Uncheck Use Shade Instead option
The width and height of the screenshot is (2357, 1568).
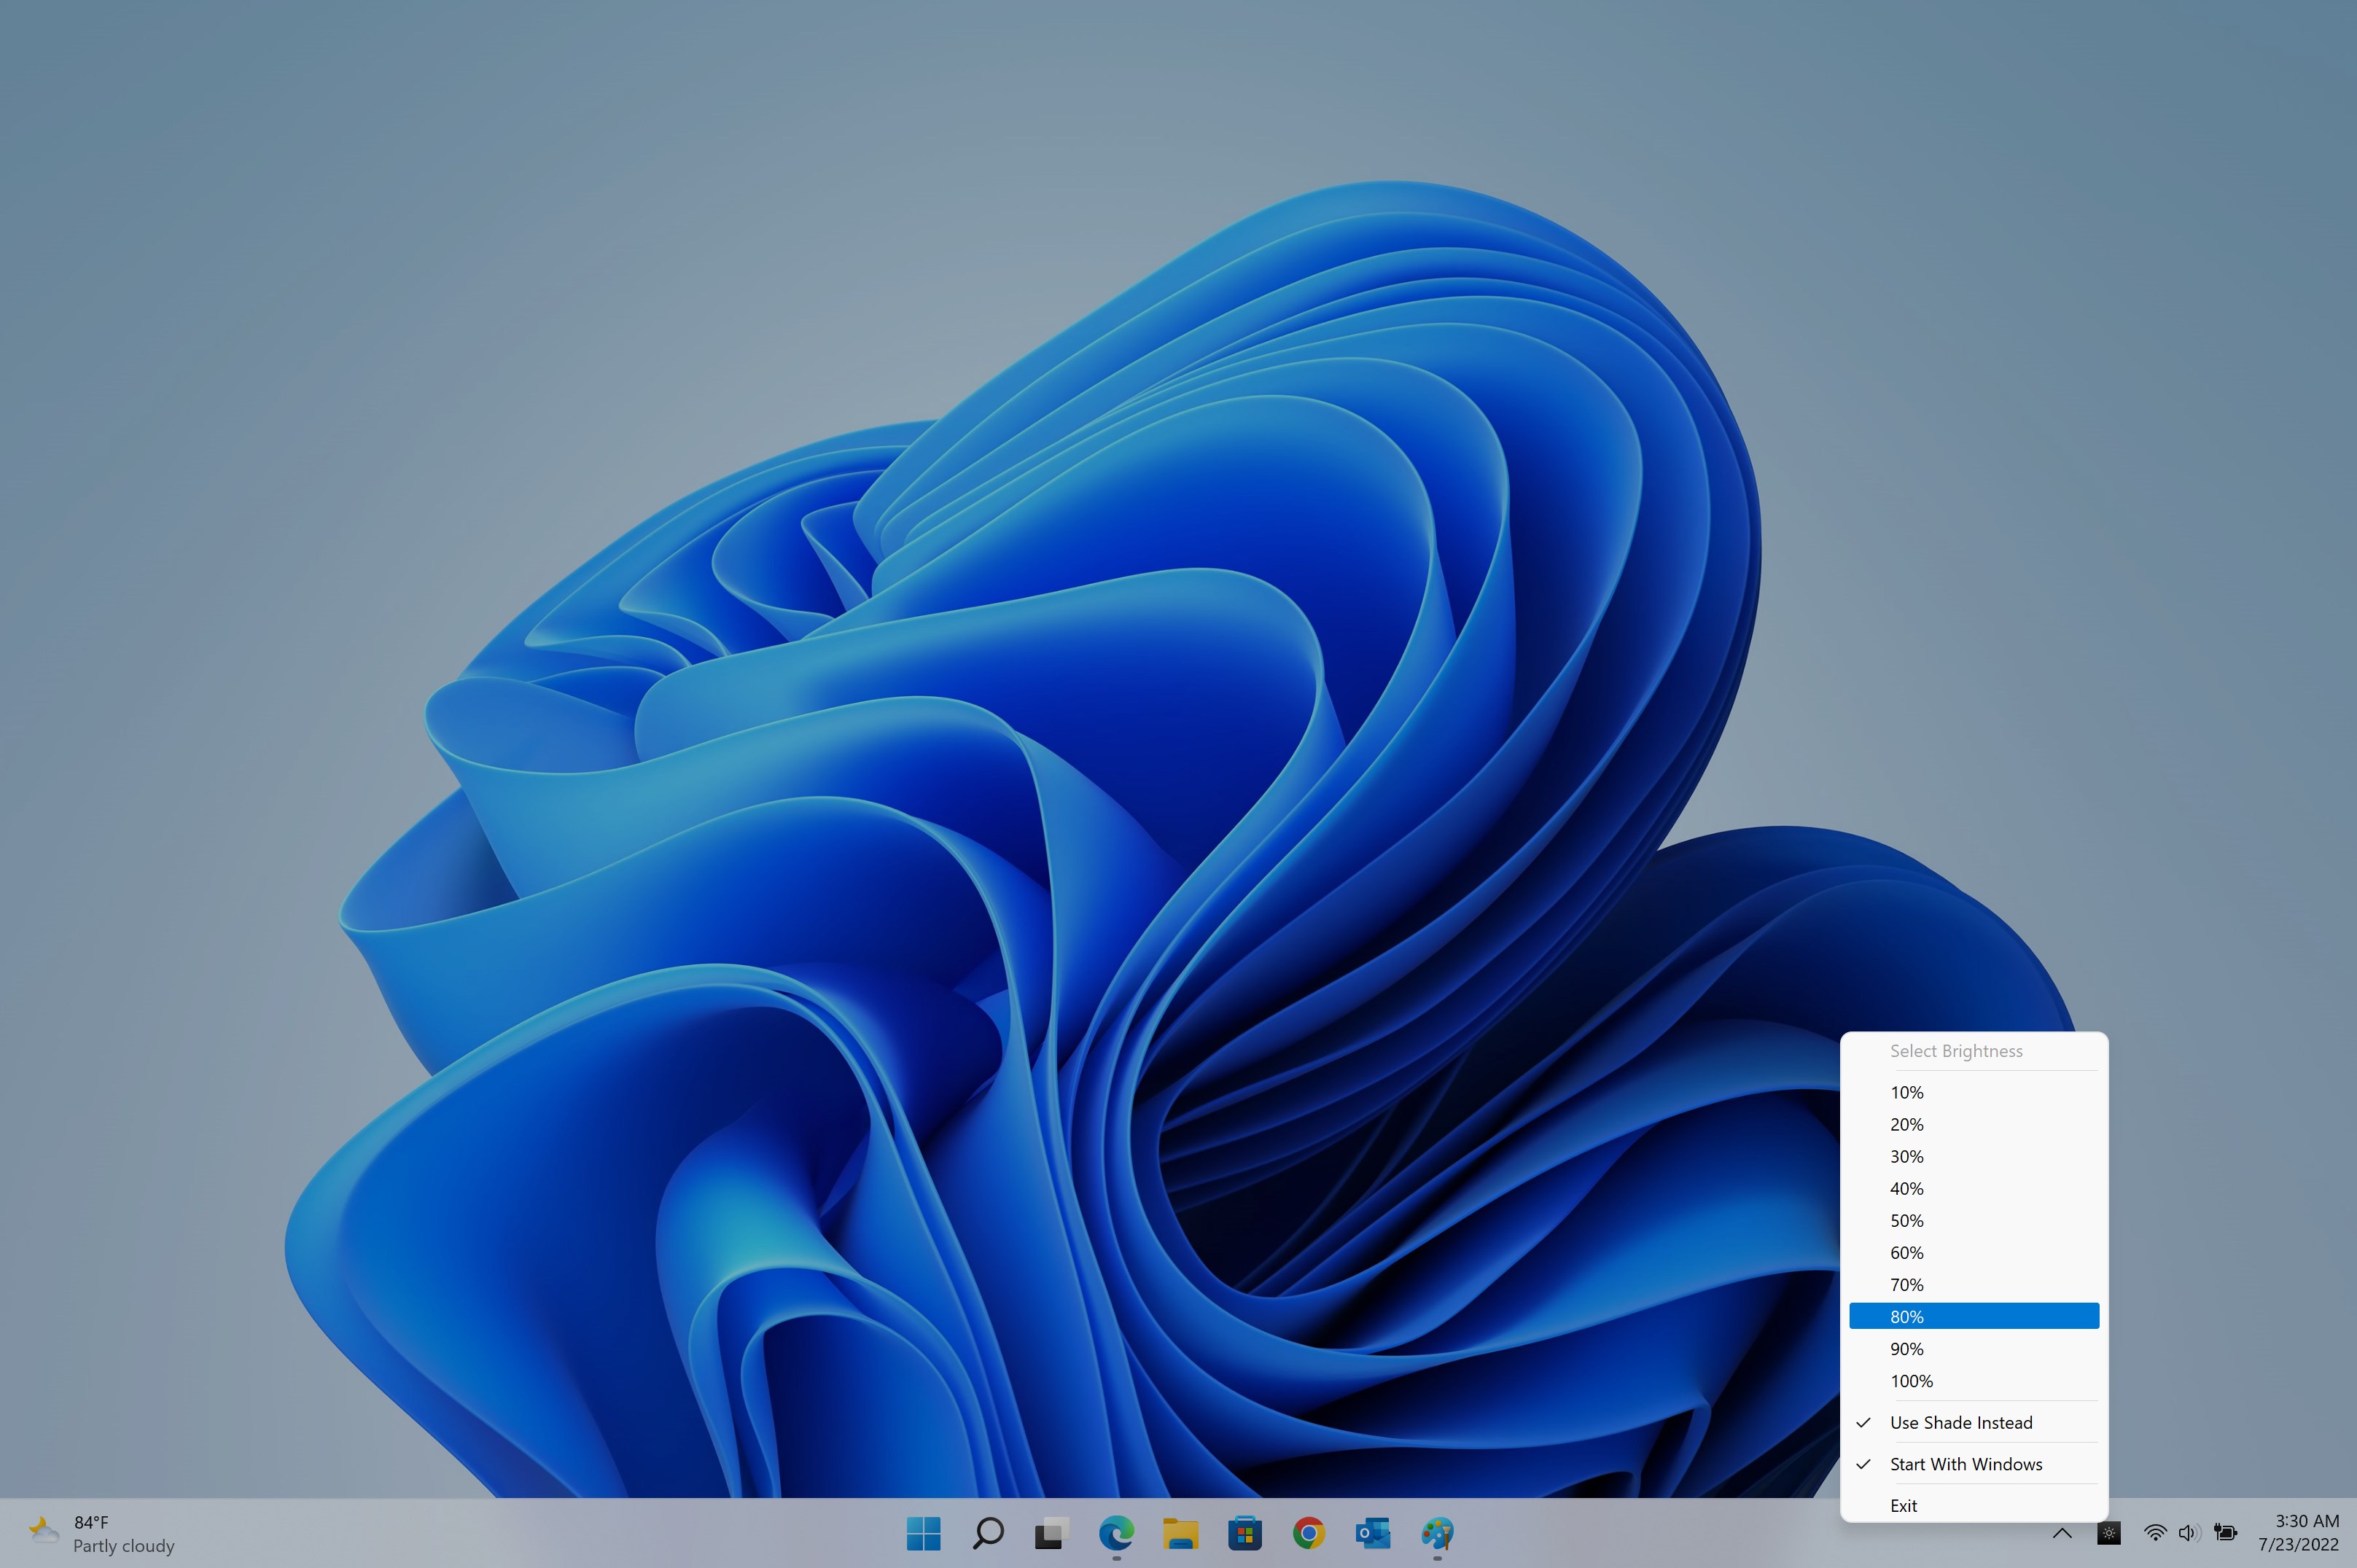(x=1960, y=1422)
